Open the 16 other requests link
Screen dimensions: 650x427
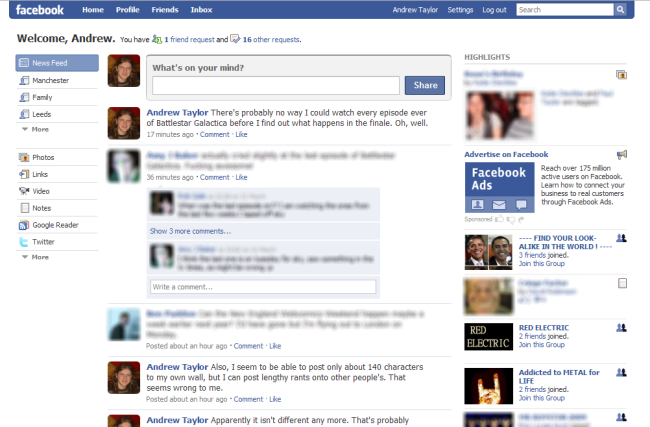[x=272, y=39]
